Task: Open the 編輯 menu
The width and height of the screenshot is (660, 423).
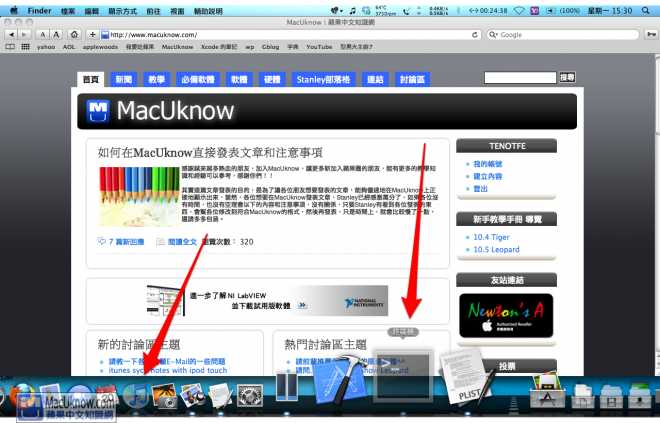Action: pos(92,11)
